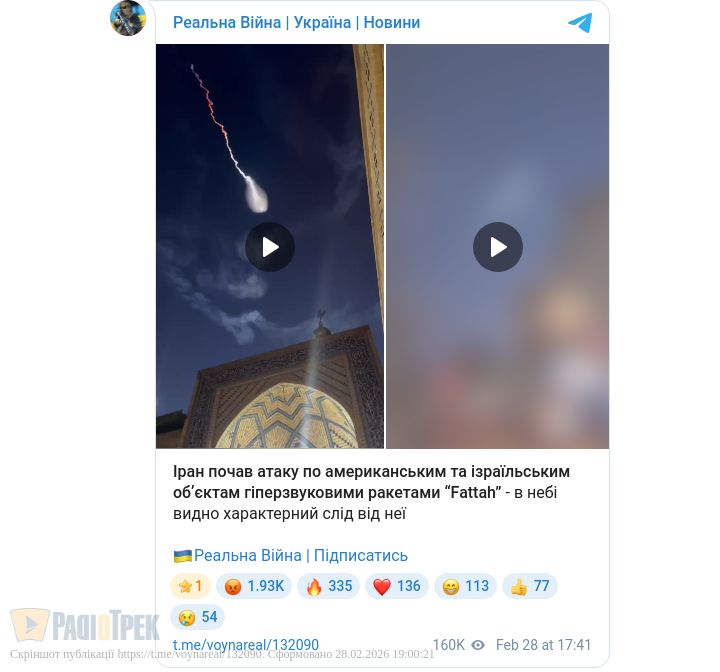Play the rocket trail video
Screen dimensions: 720x672
pos(270,247)
